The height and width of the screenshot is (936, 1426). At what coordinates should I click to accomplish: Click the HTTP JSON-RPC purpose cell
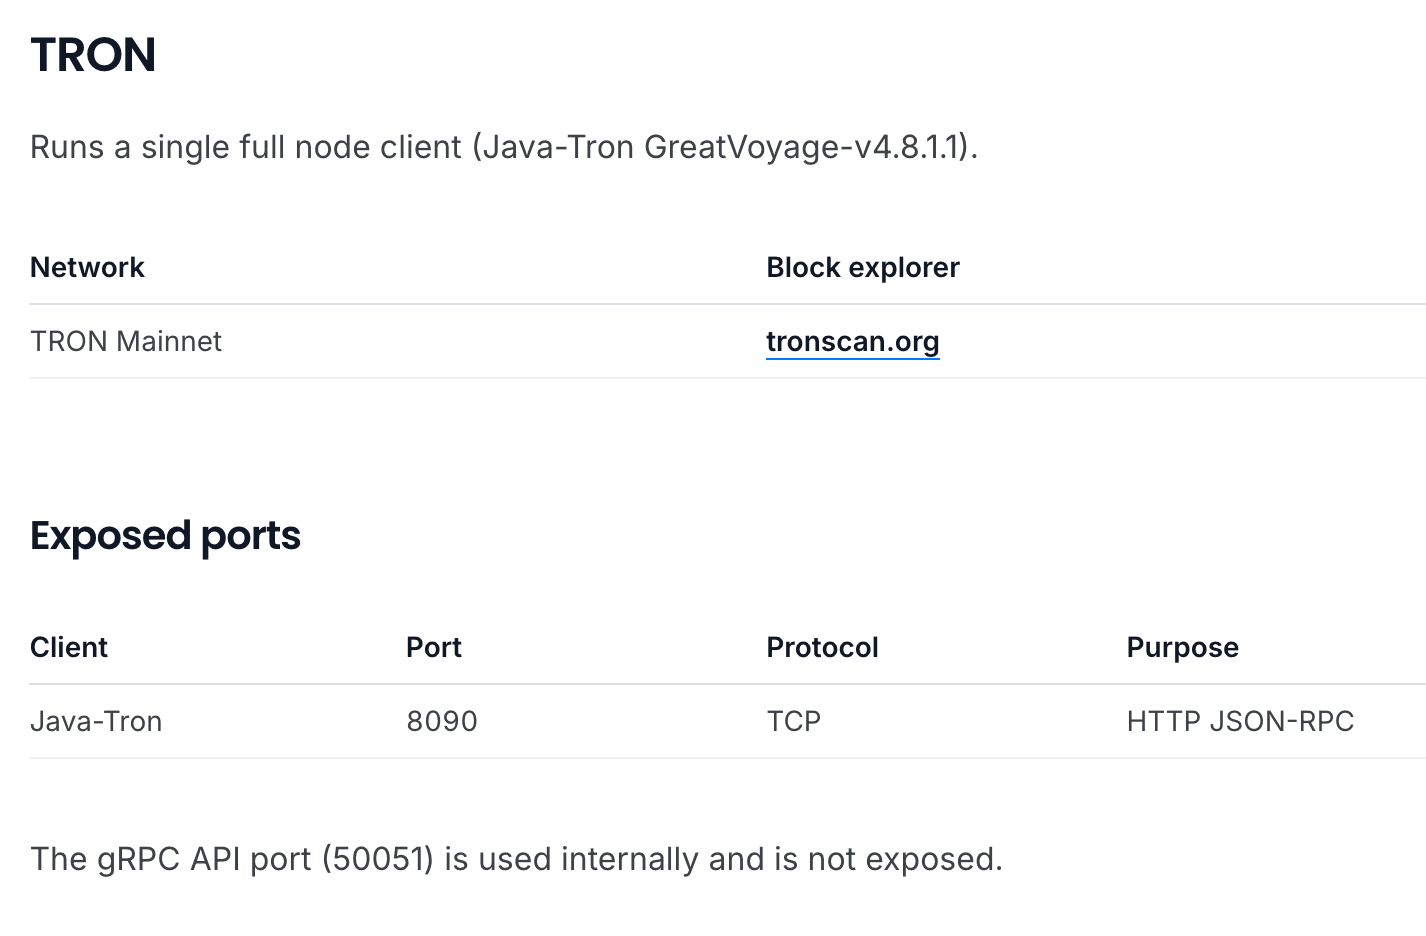(1240, 721)
